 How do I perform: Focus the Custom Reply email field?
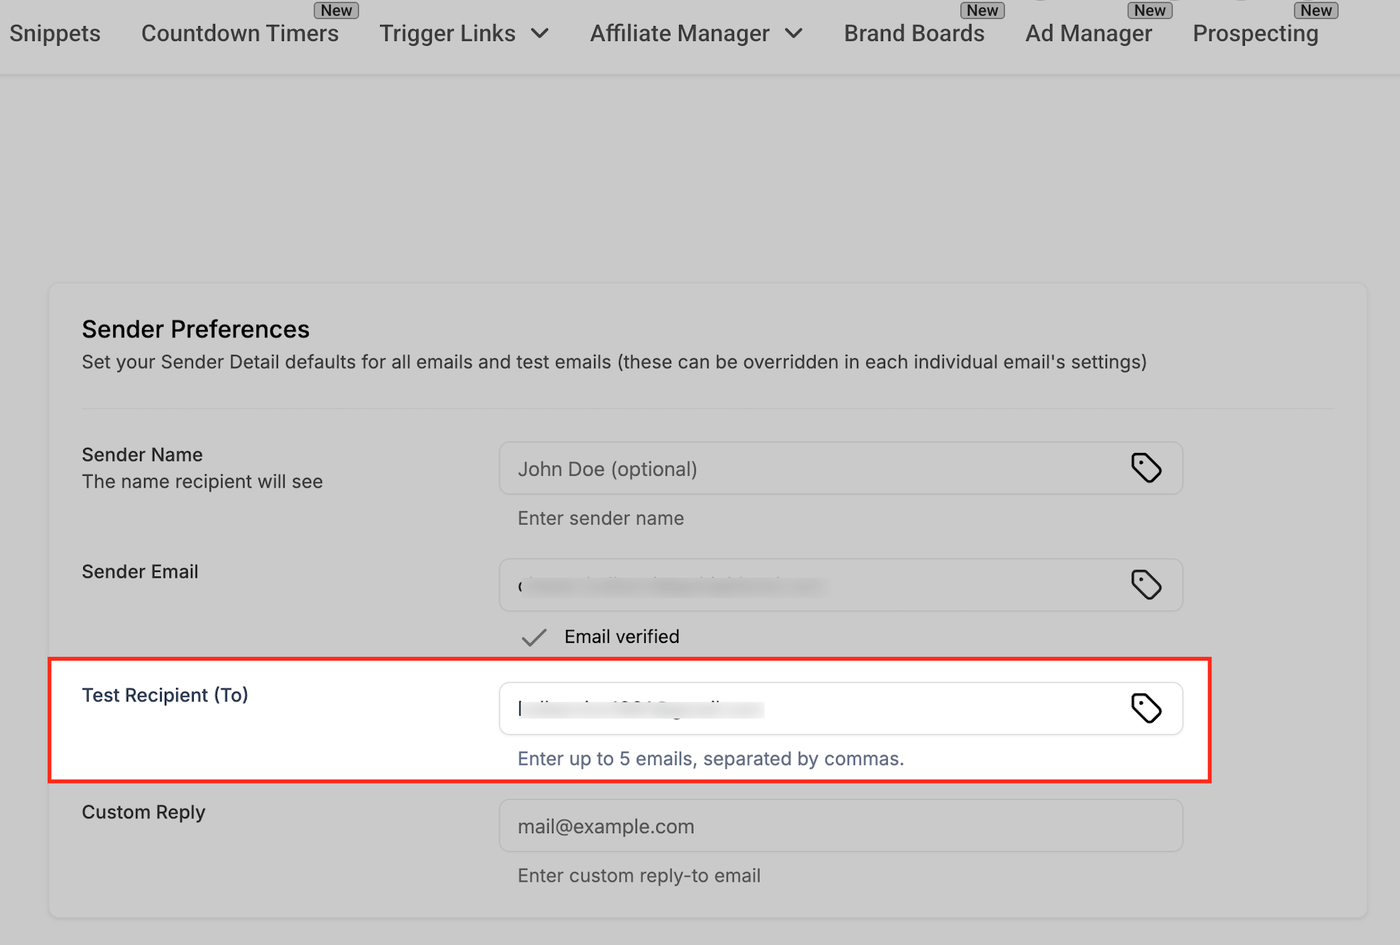(x=840, y=827)
